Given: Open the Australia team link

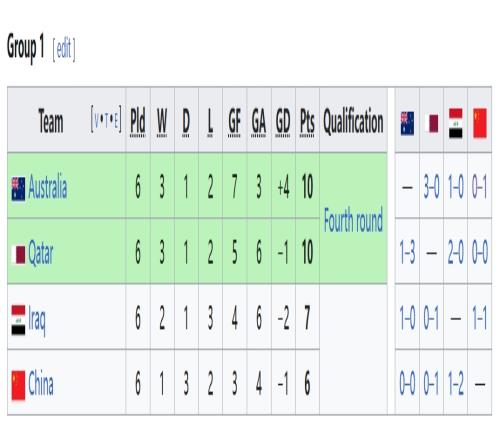Looking at the screenshot, I should pyautogui.click(x=47, y=187).
